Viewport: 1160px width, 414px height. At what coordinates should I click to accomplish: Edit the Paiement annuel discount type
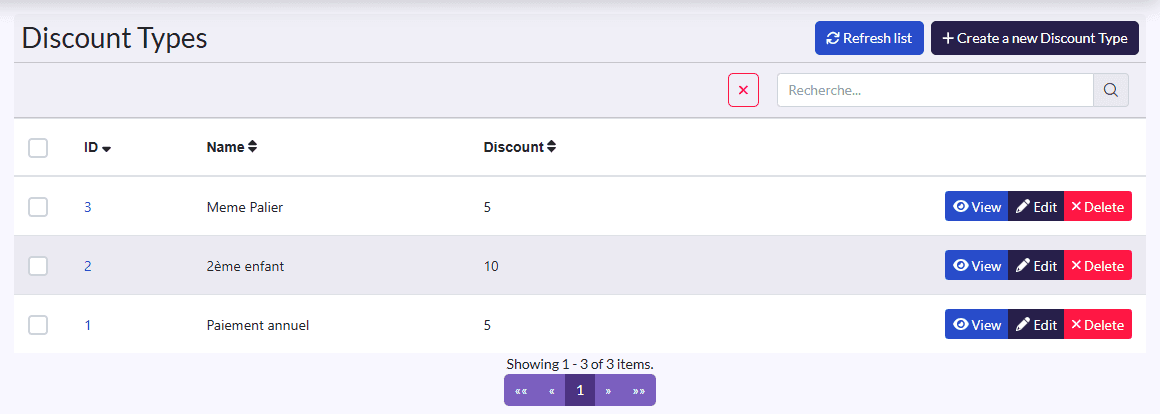tap(1036, 325)
